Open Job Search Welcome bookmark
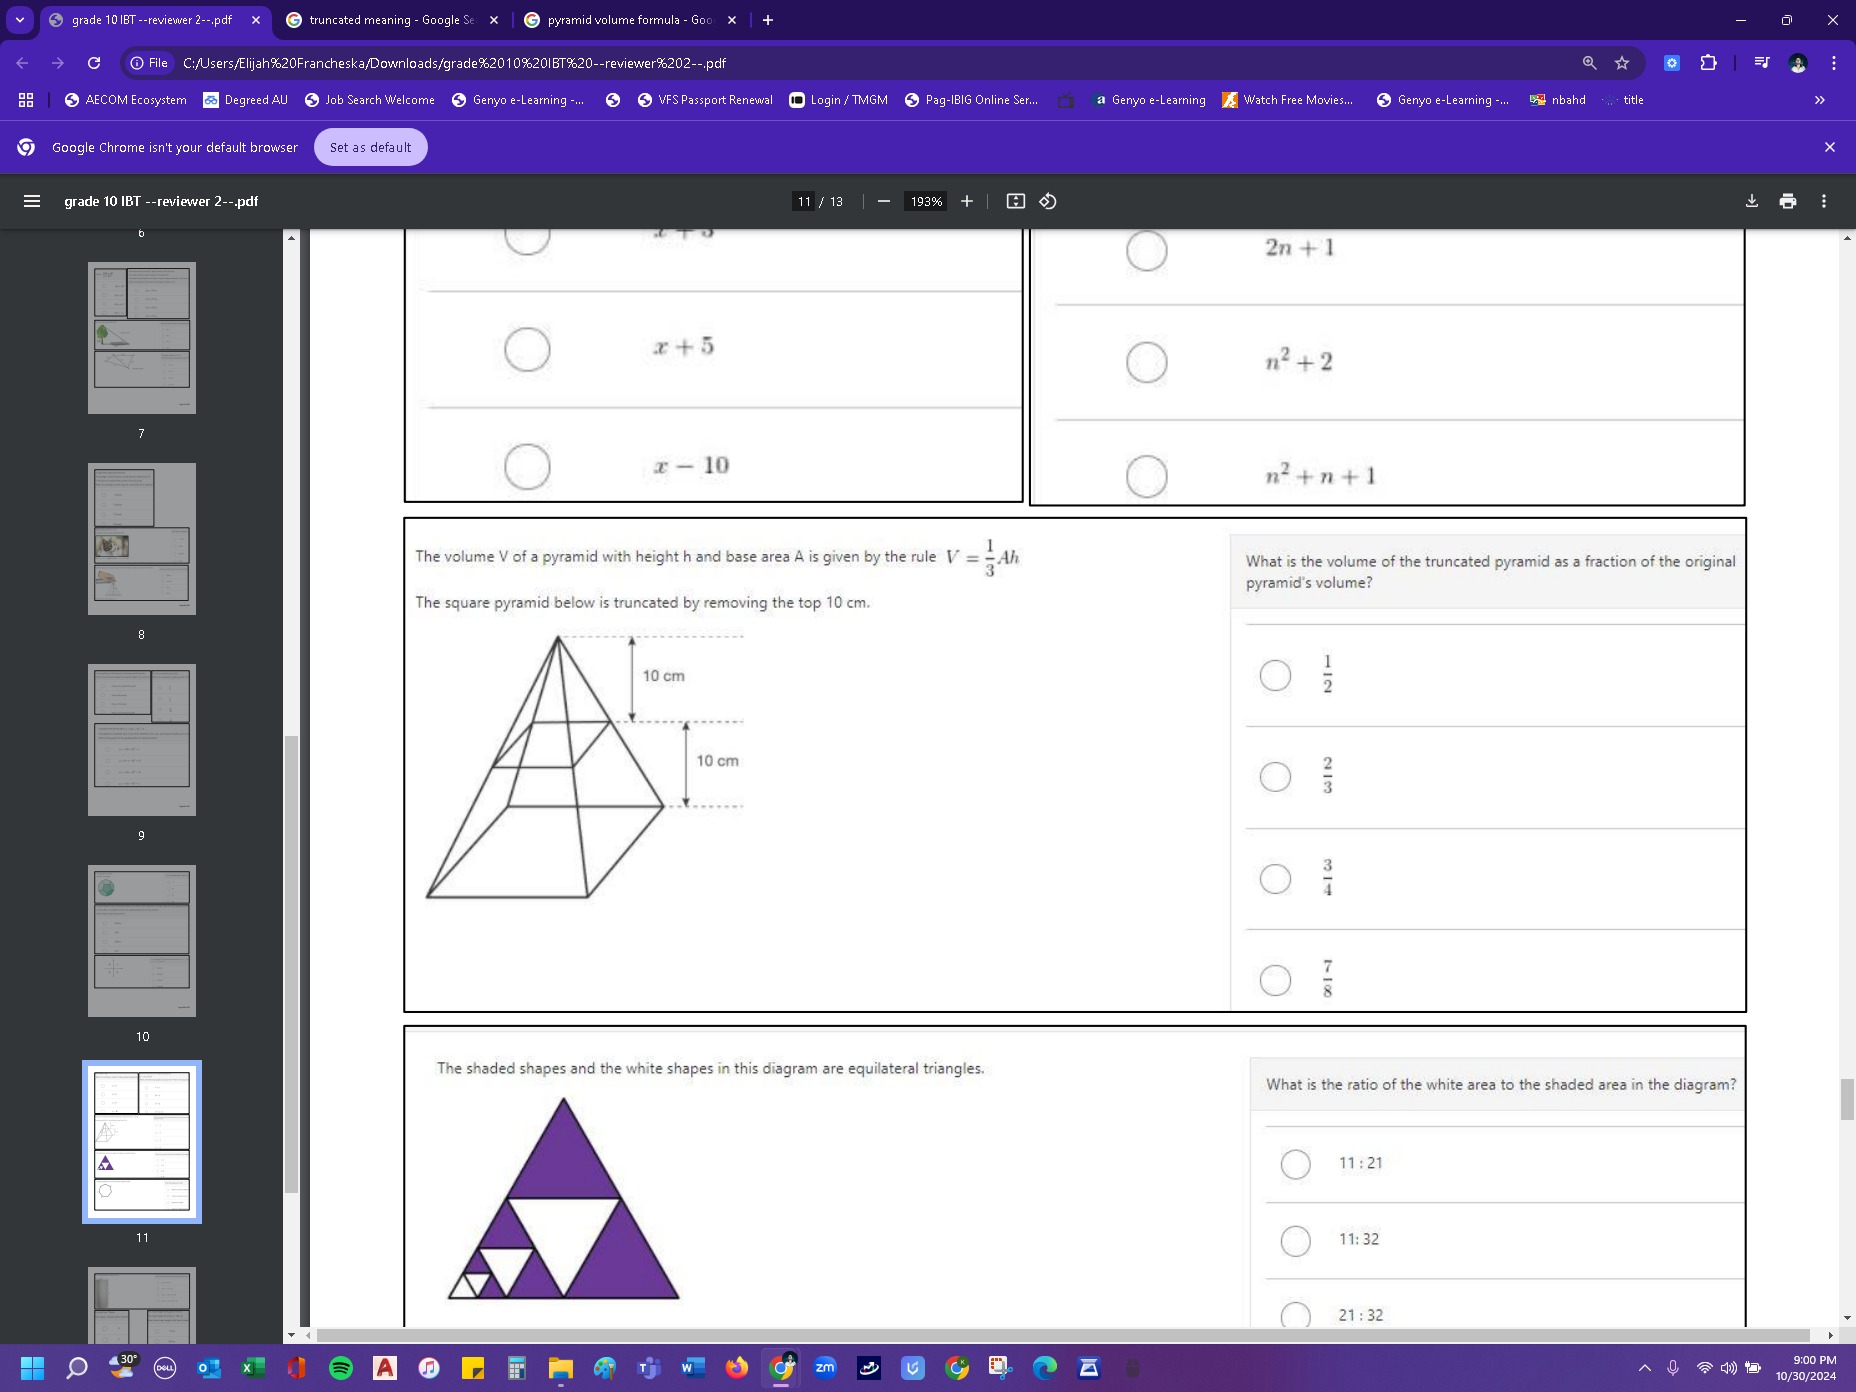The image size is (1856, 1392). tap(369, 100)
